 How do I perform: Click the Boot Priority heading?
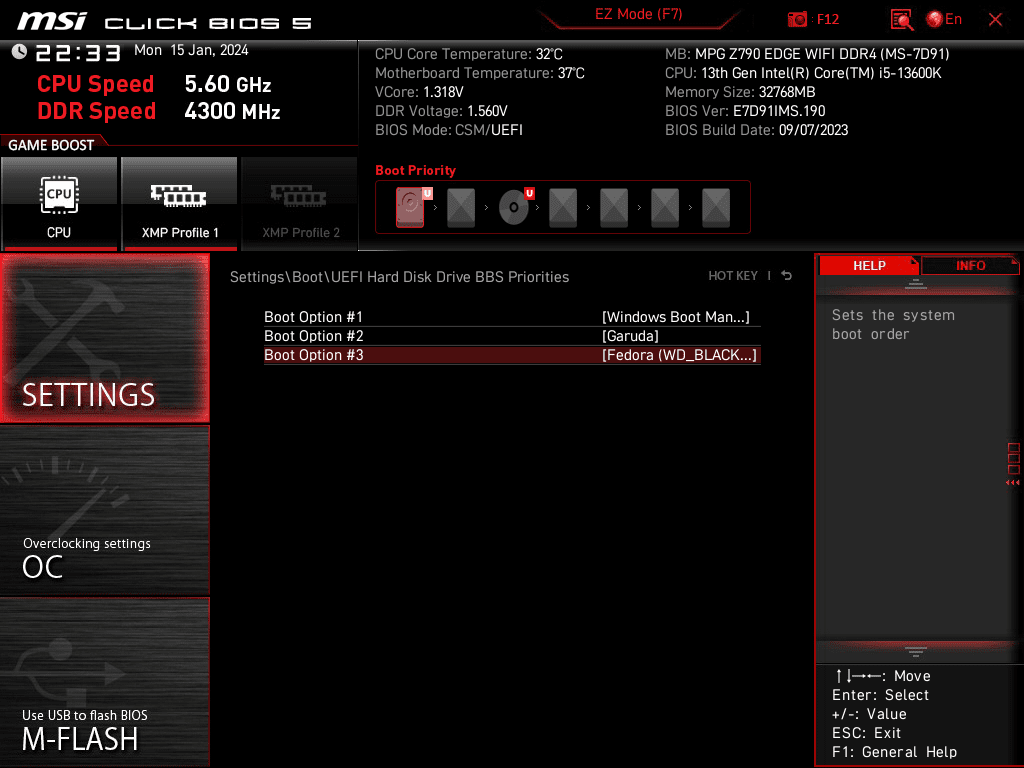(415, 170)
